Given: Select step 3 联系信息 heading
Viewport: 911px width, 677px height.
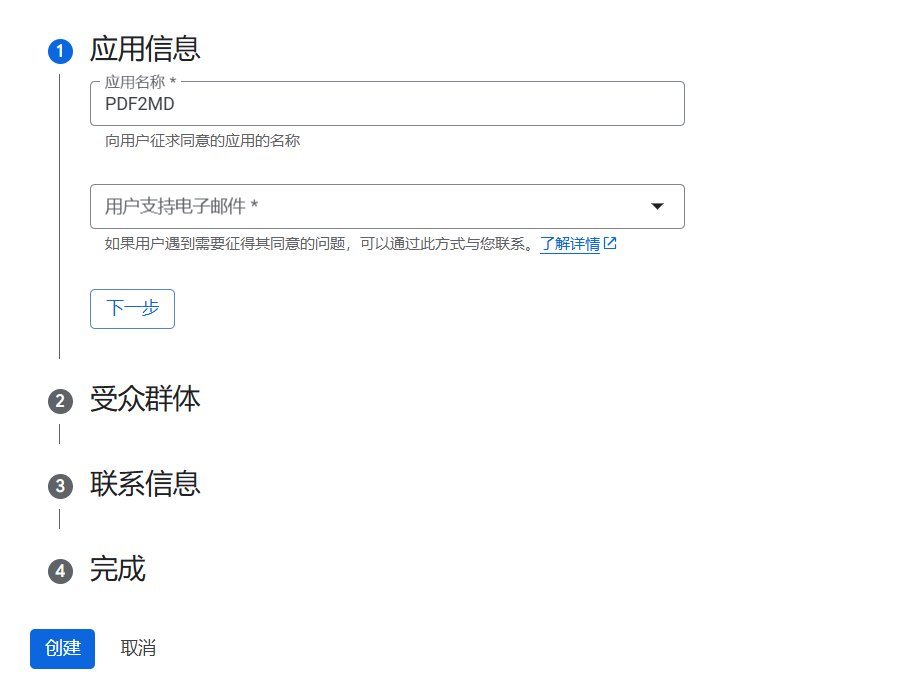Looking at the screenshot, I should [x=145, y=484].
